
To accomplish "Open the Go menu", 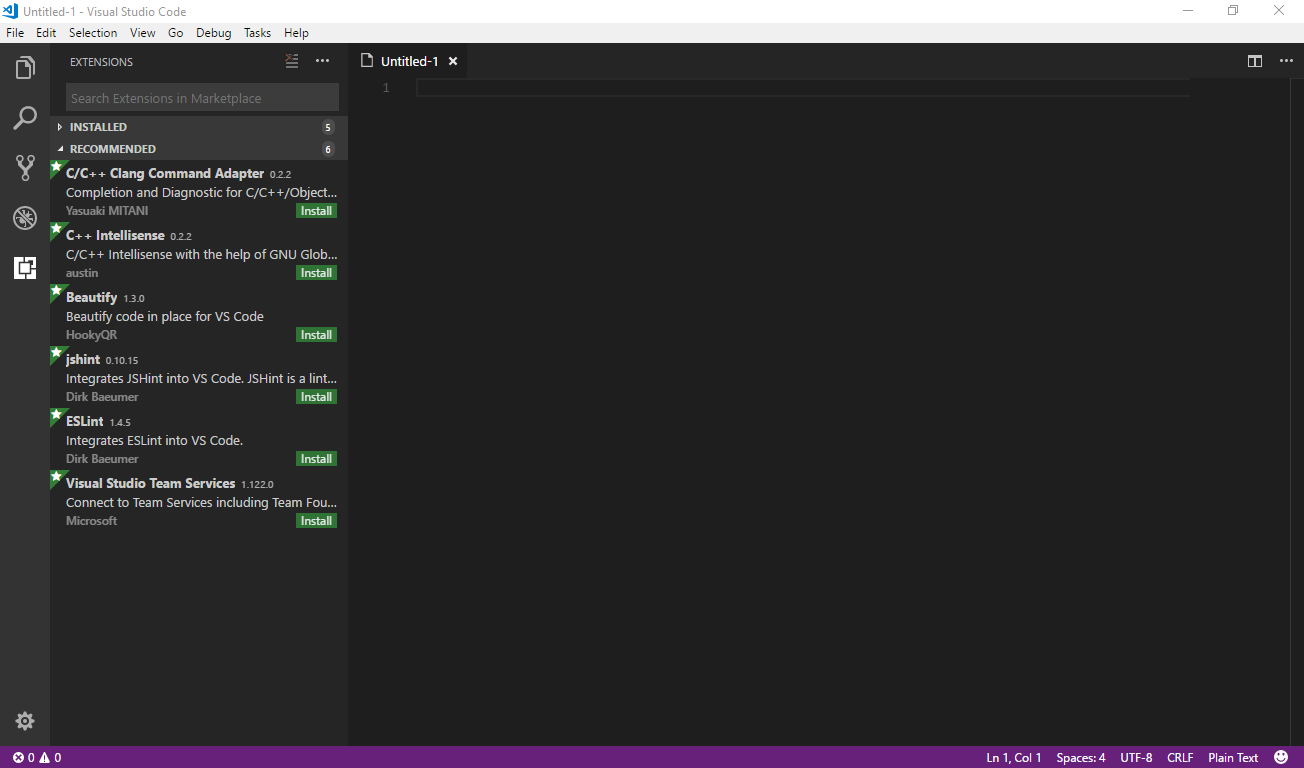I will pos(176,33).
